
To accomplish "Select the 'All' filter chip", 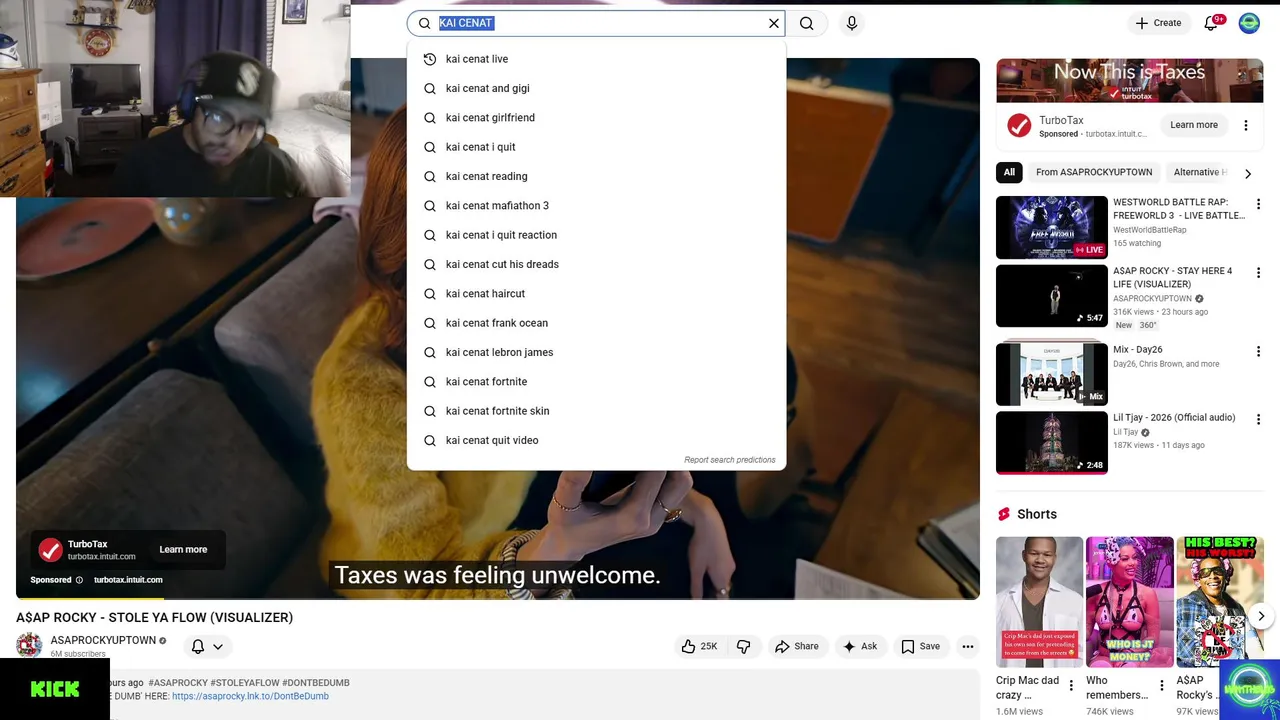I will 1009,172.
